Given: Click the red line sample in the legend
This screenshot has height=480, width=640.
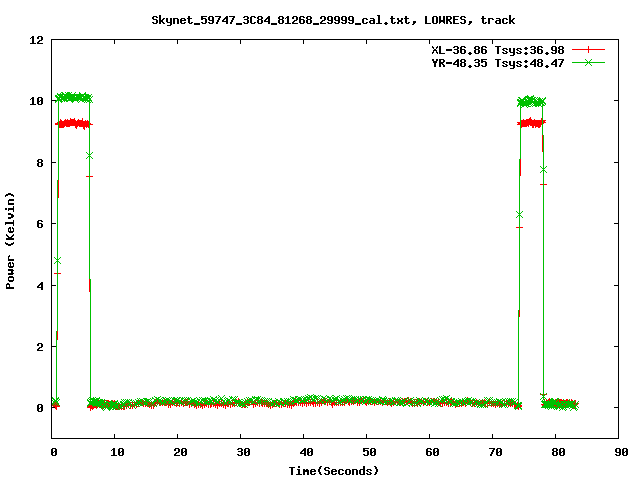Looking at the screenshot, I should (x=588, y=50).
